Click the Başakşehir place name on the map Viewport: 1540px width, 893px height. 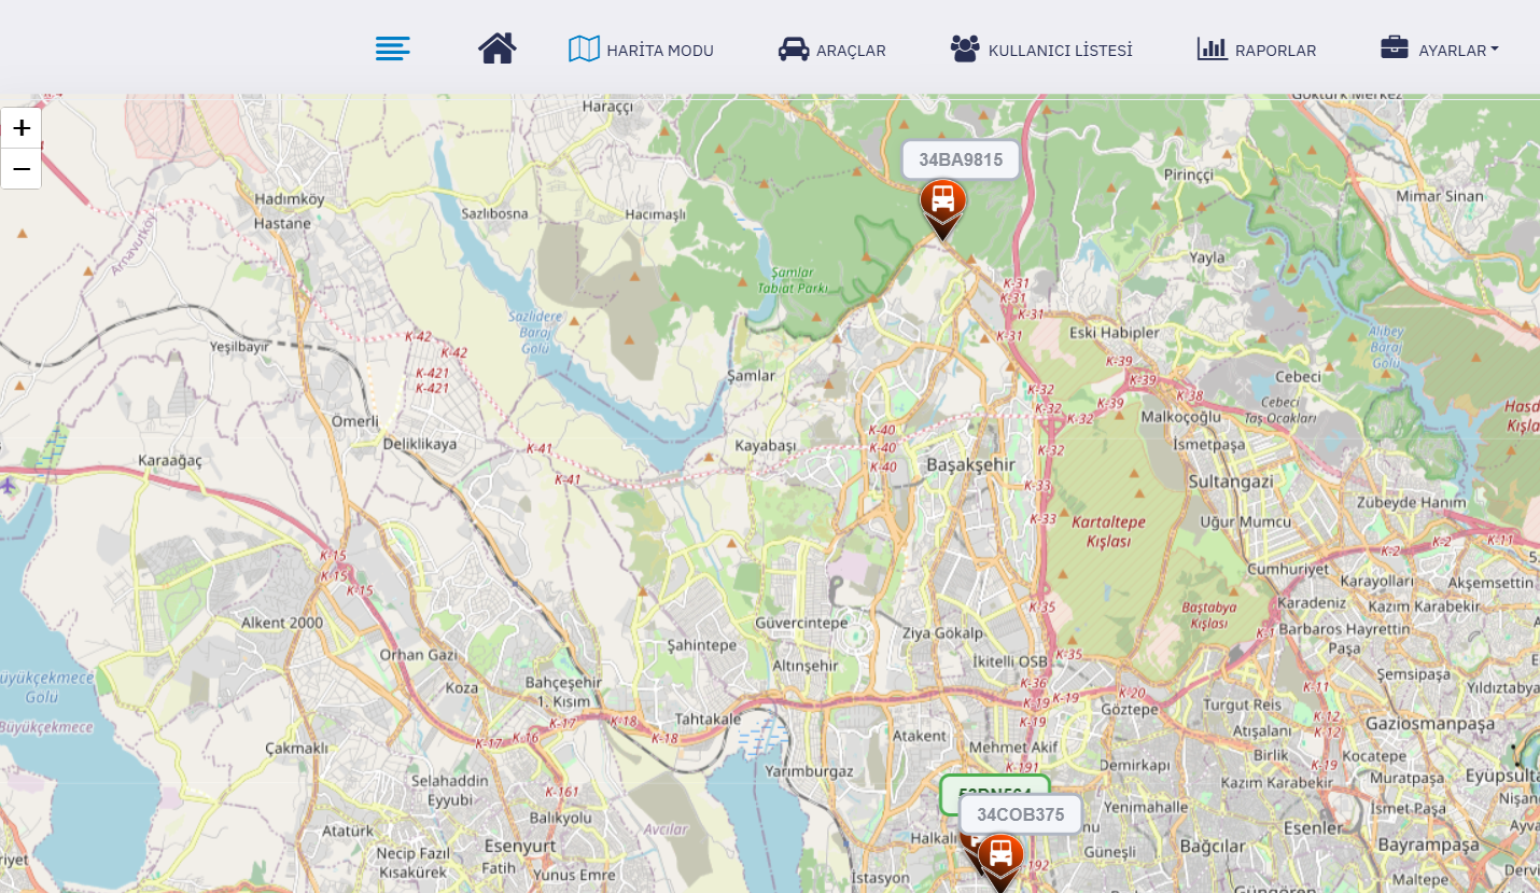pyautogui.click(x=970, y=465)
